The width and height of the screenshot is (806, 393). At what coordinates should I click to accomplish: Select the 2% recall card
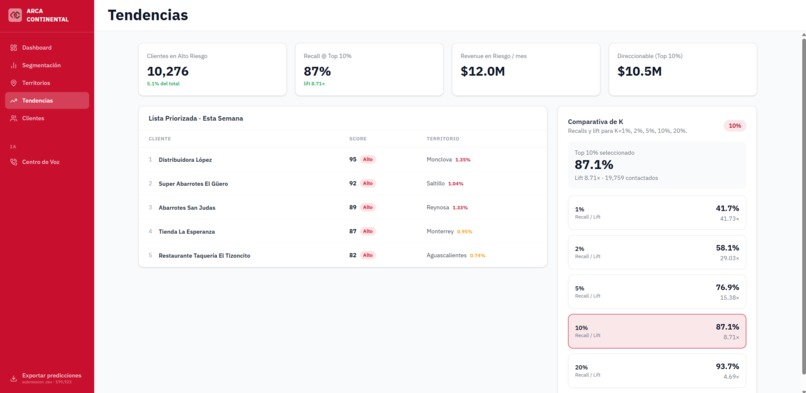pos(657,252)
